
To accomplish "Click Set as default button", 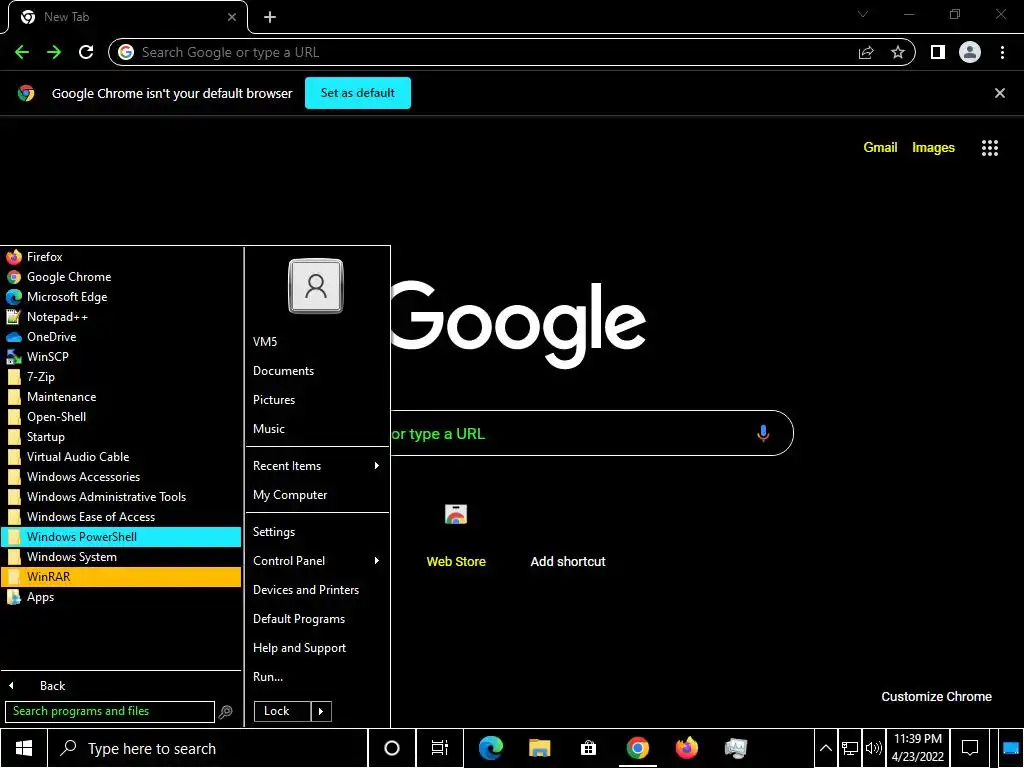I will point(358,93).
